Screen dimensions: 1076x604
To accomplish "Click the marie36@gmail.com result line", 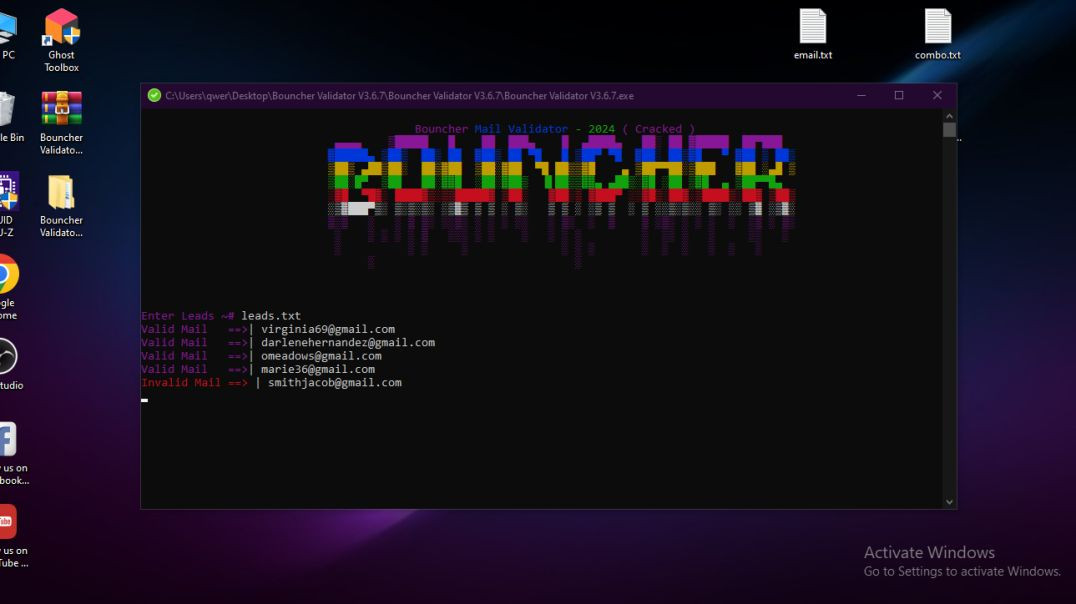I will 257,369.
